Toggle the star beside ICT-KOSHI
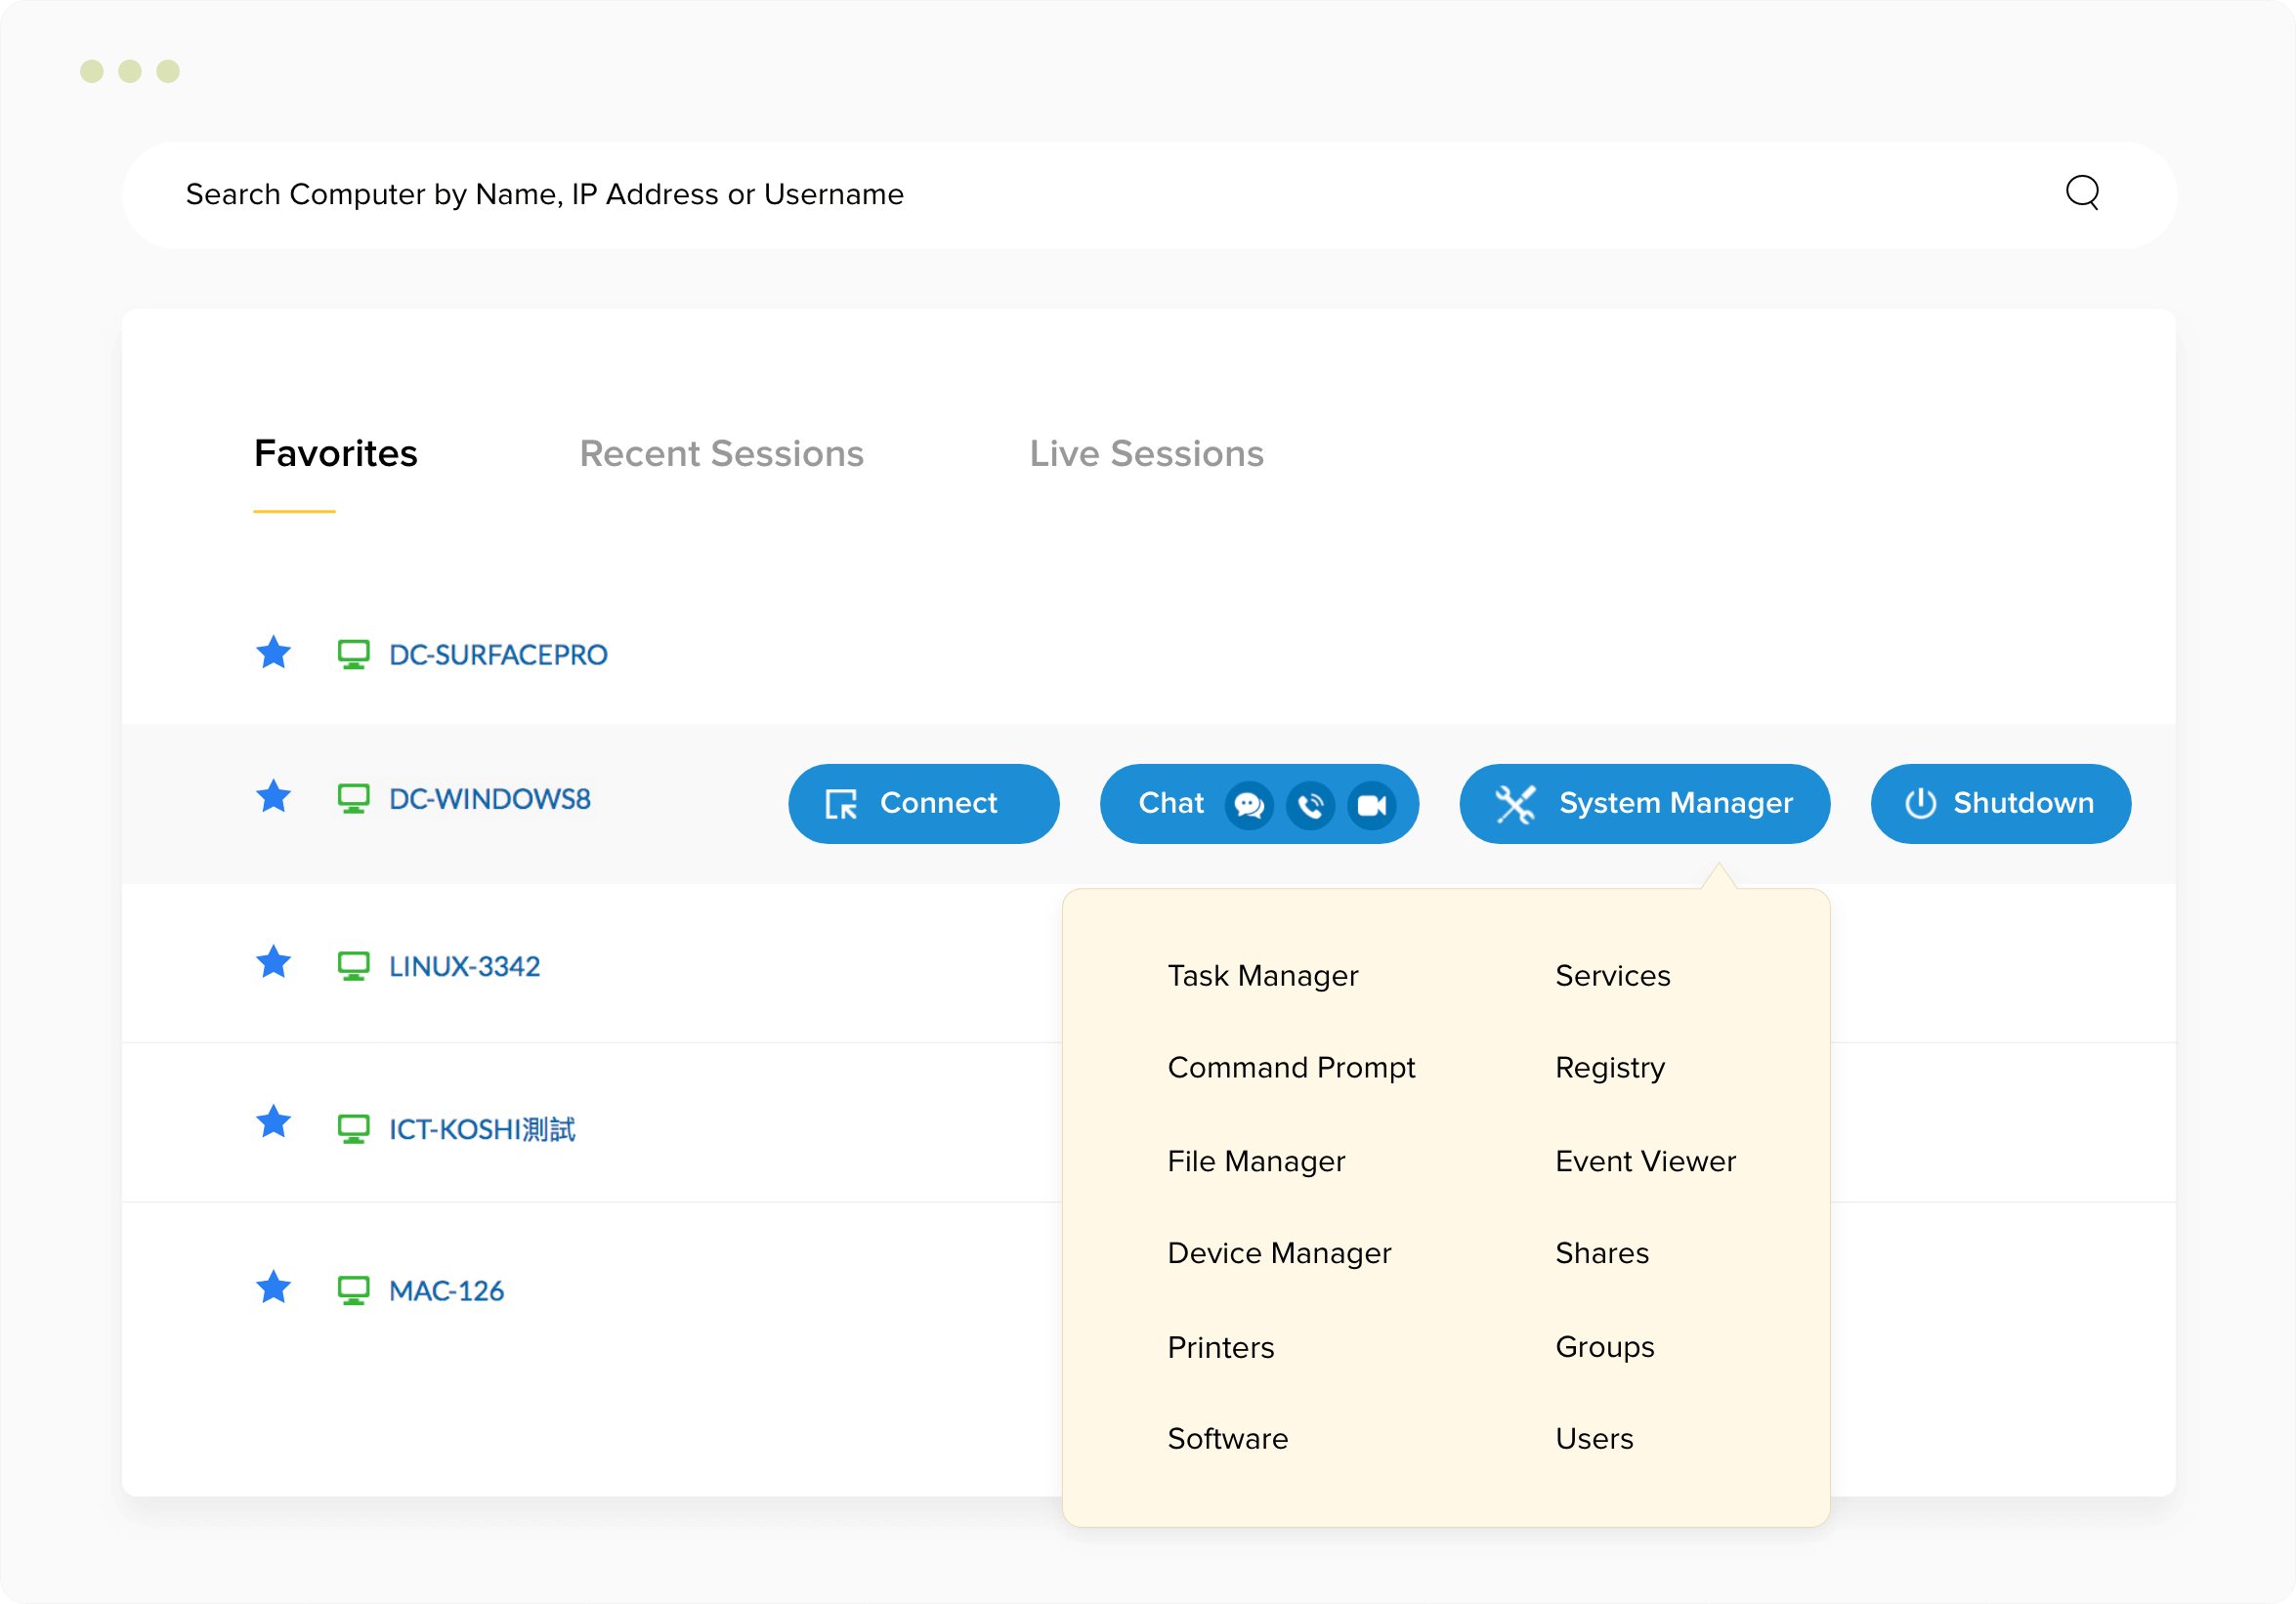Screen dimensions: 2296x1604 pyautogui.click(x=273, y=1124)
